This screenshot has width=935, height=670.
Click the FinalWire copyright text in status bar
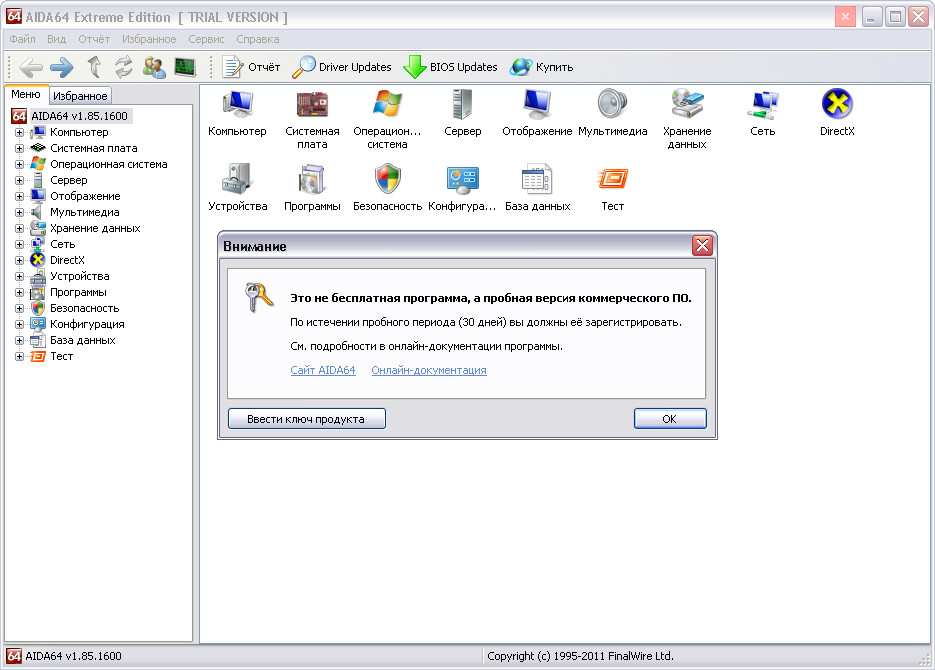click(x=580, y=656)
